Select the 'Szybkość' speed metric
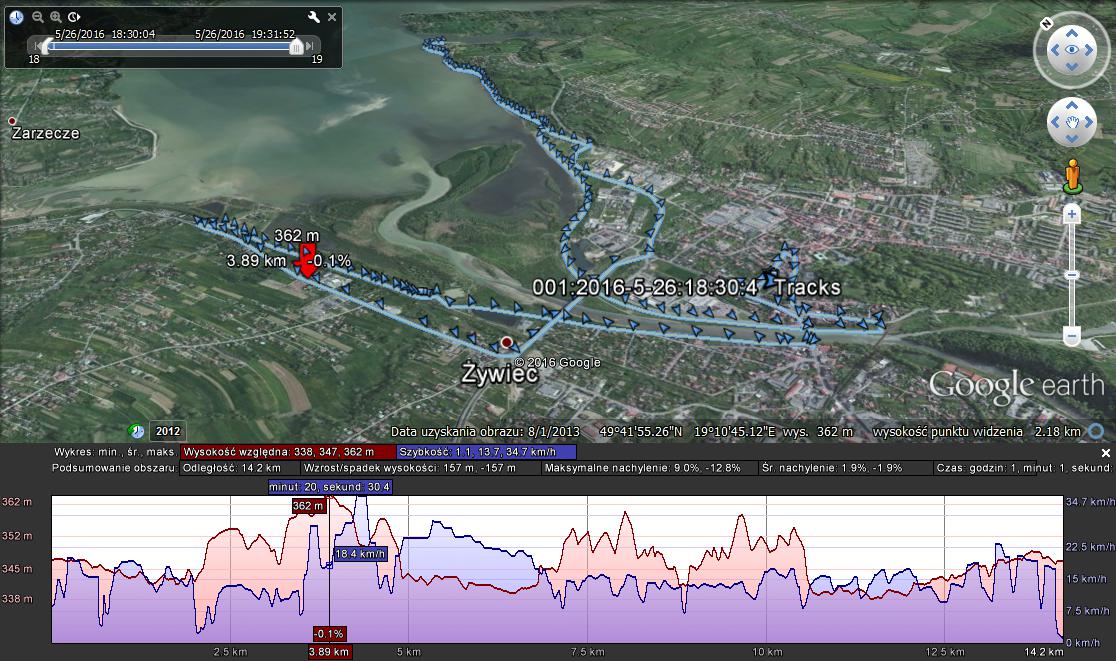Screen dimensions: 1116x661 pos(486,452)
